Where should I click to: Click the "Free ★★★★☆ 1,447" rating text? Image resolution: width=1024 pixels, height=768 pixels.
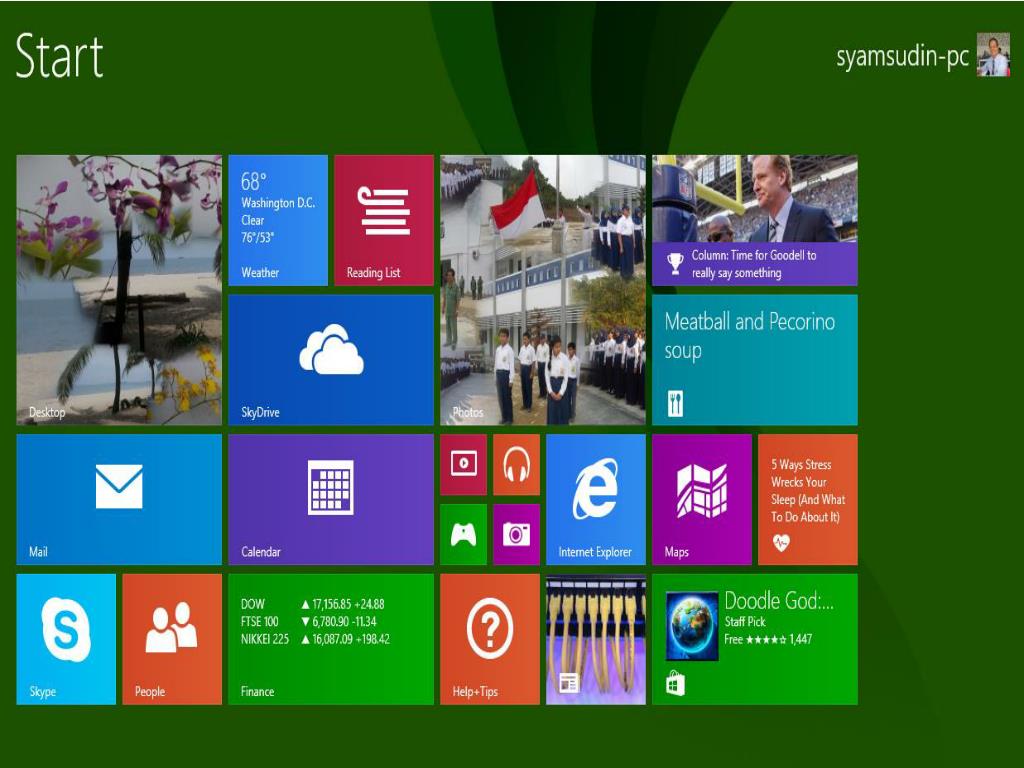pos(768,639)
